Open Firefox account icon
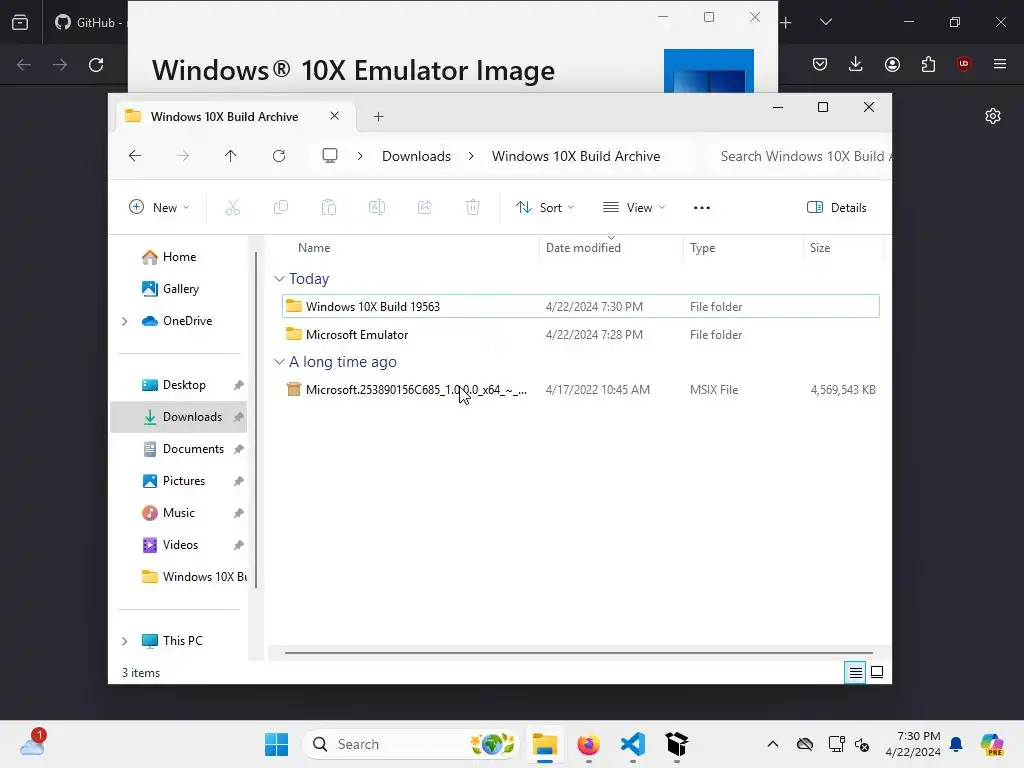This screenshot has height=768, width=1024. (x=892, y=64)
